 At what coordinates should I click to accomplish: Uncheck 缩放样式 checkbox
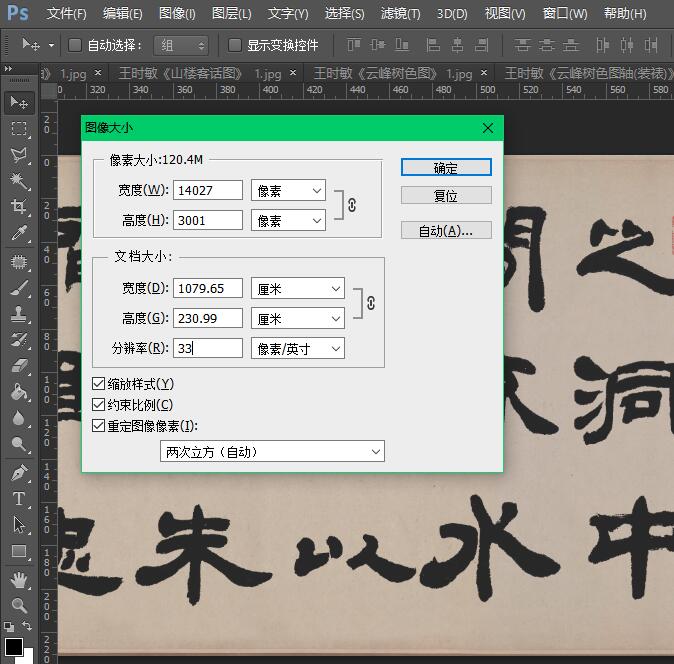[98, 383]
